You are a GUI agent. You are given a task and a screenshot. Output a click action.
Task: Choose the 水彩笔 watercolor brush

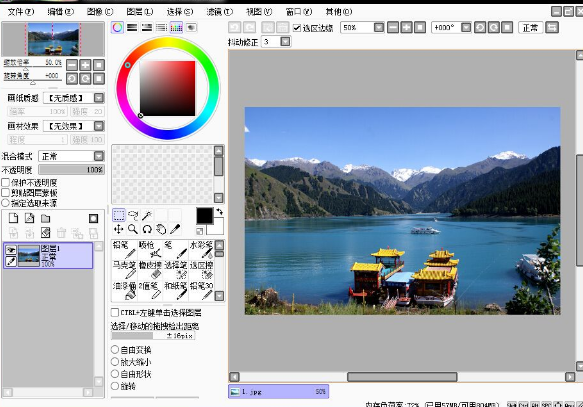pos(201,250)
